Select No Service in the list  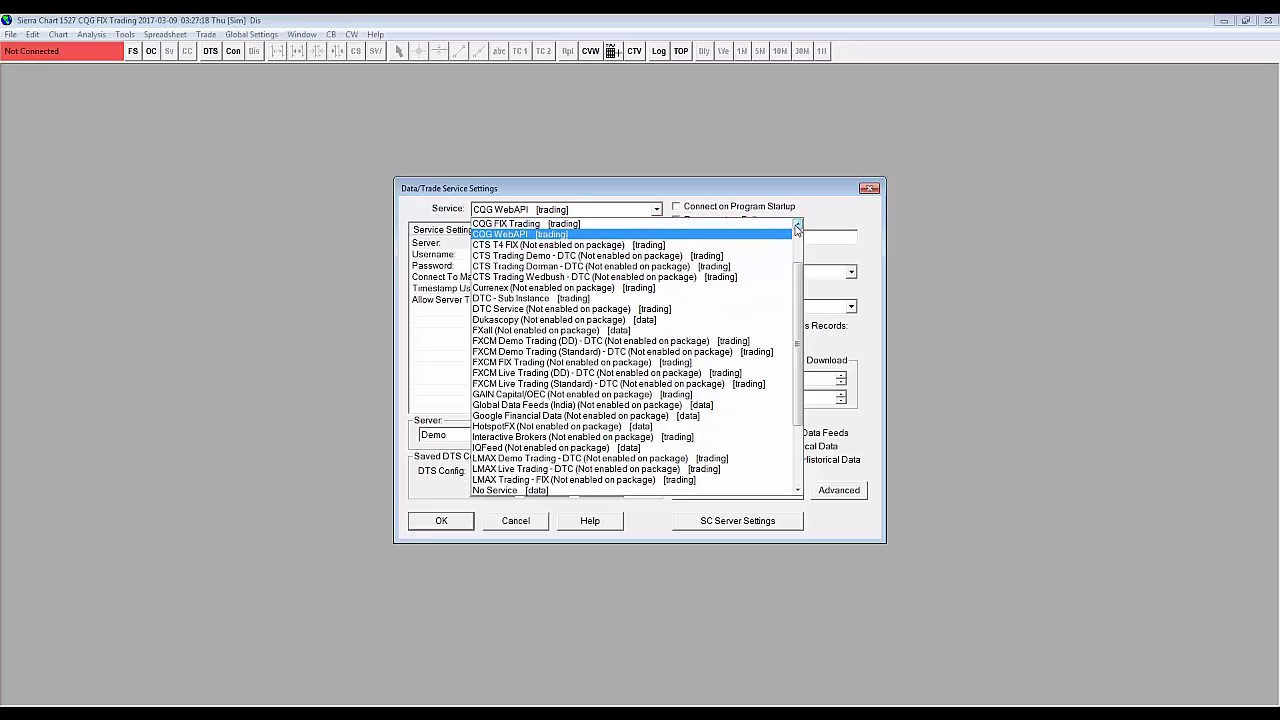(632, 490)
